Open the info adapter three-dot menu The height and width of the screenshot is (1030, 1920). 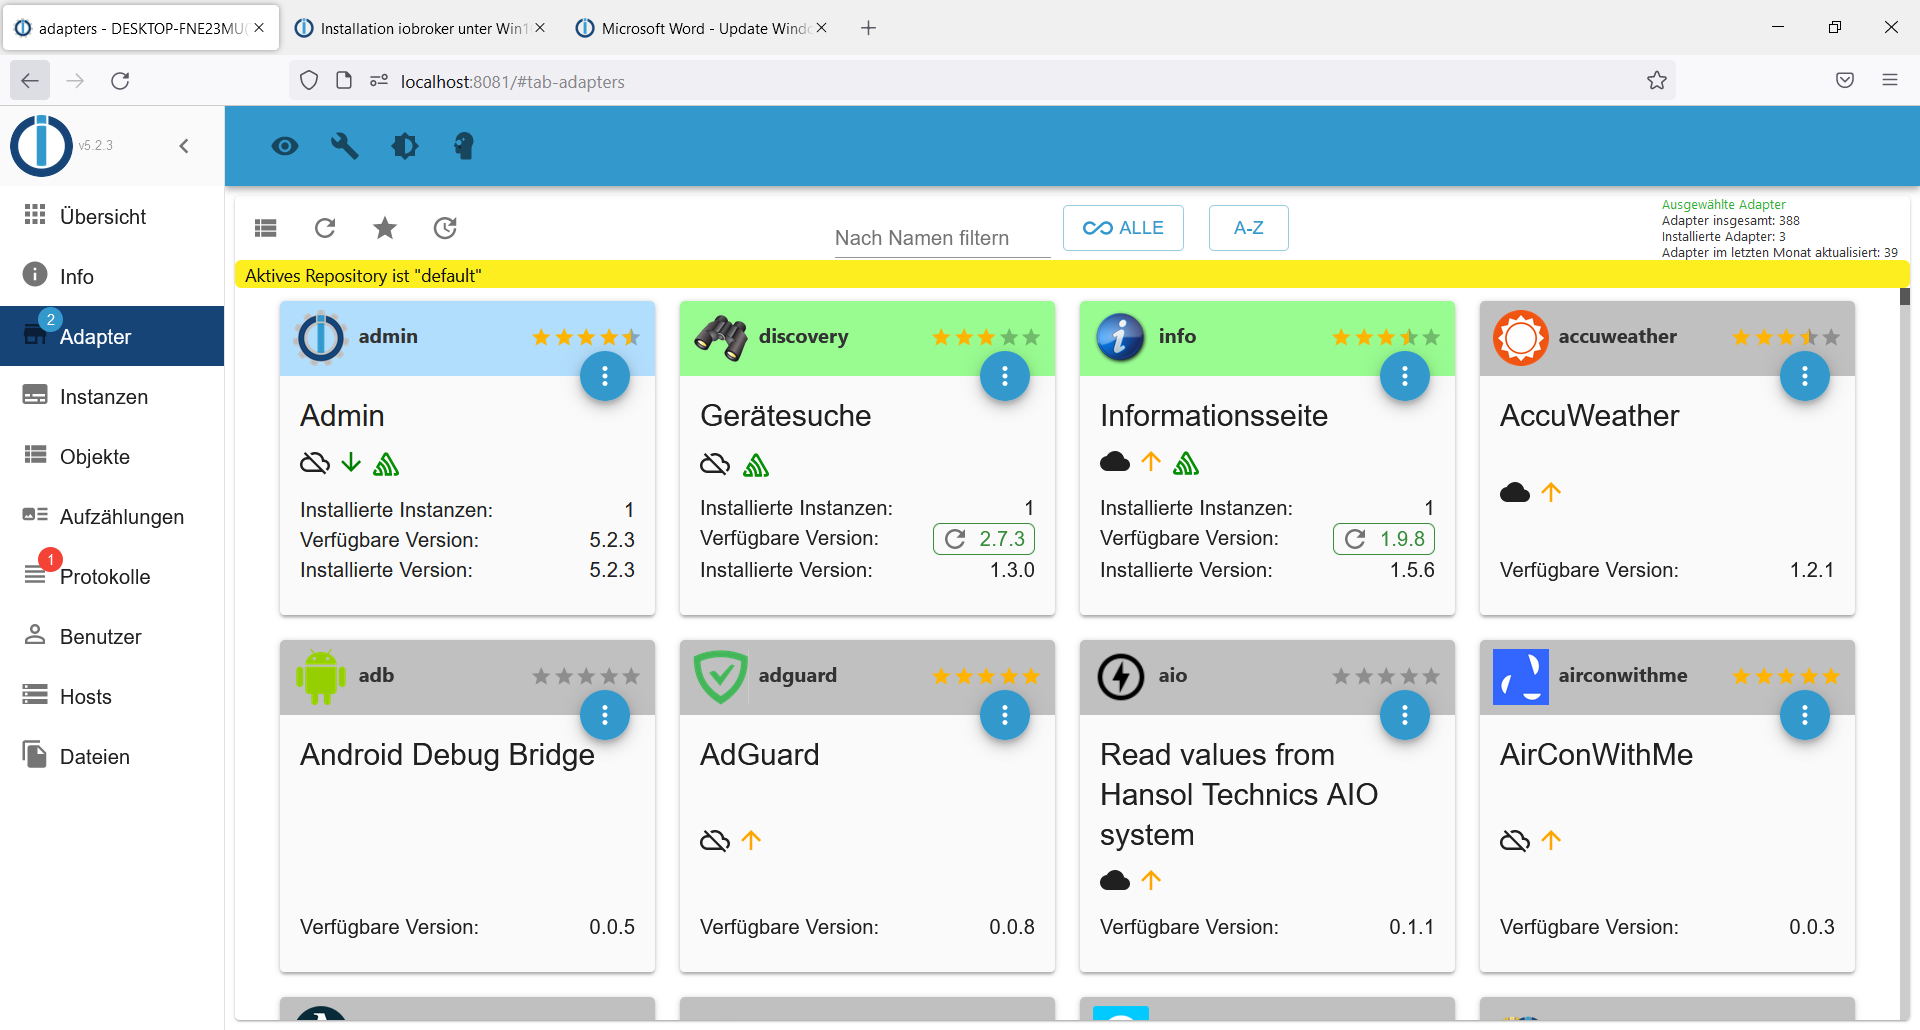point(1405,376)
